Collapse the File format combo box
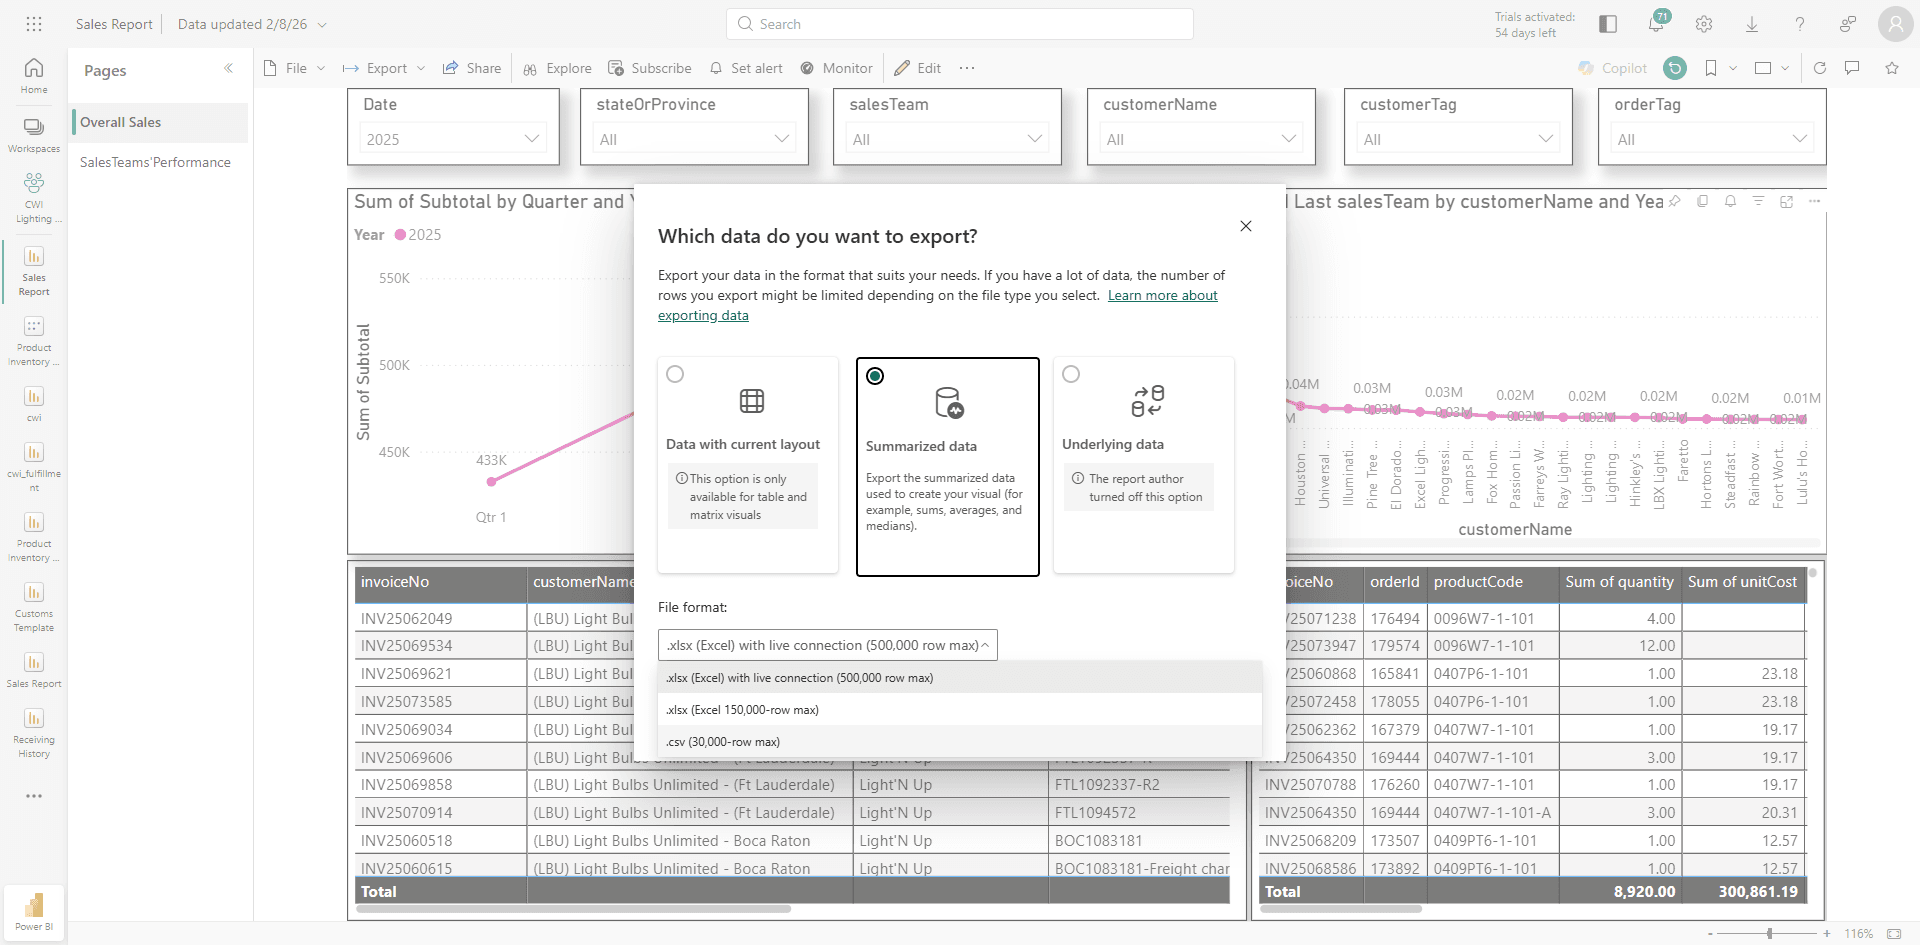Image resolution: width=1920 pixels, height=945 pixels. click(x=828, y=645)
